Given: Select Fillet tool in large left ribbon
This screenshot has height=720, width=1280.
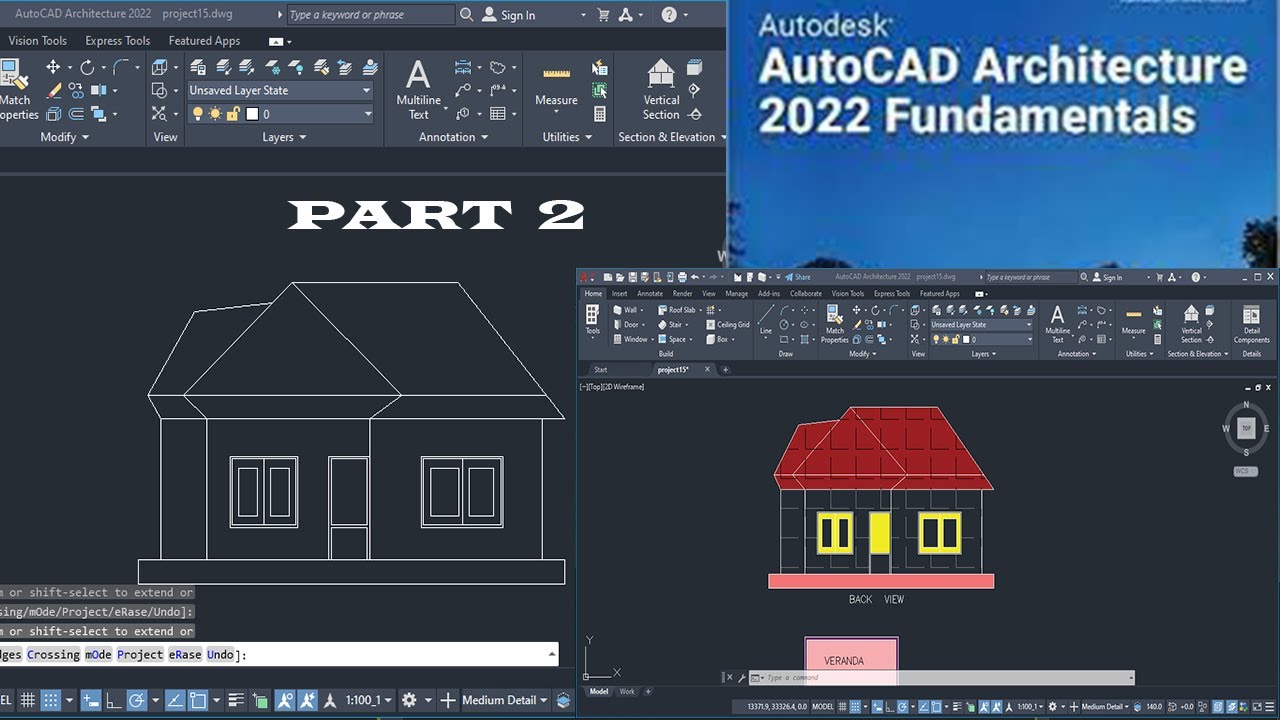Looking at the screenshot, I should [x=121, y=68].
